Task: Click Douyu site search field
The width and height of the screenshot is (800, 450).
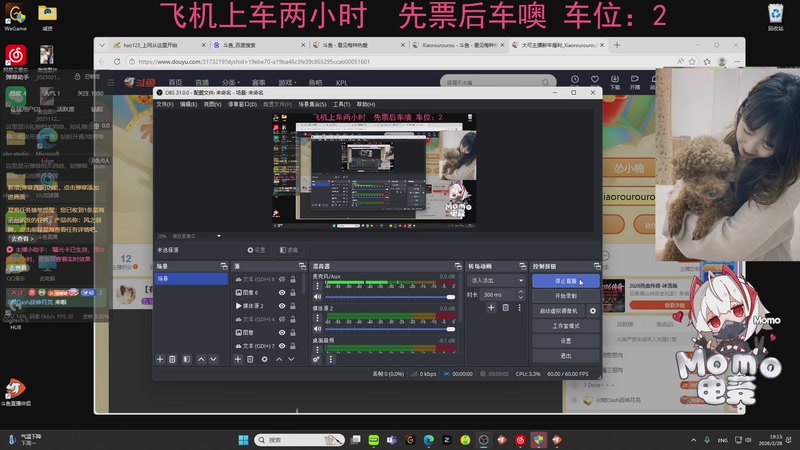Action: click(x=492, y=82)
